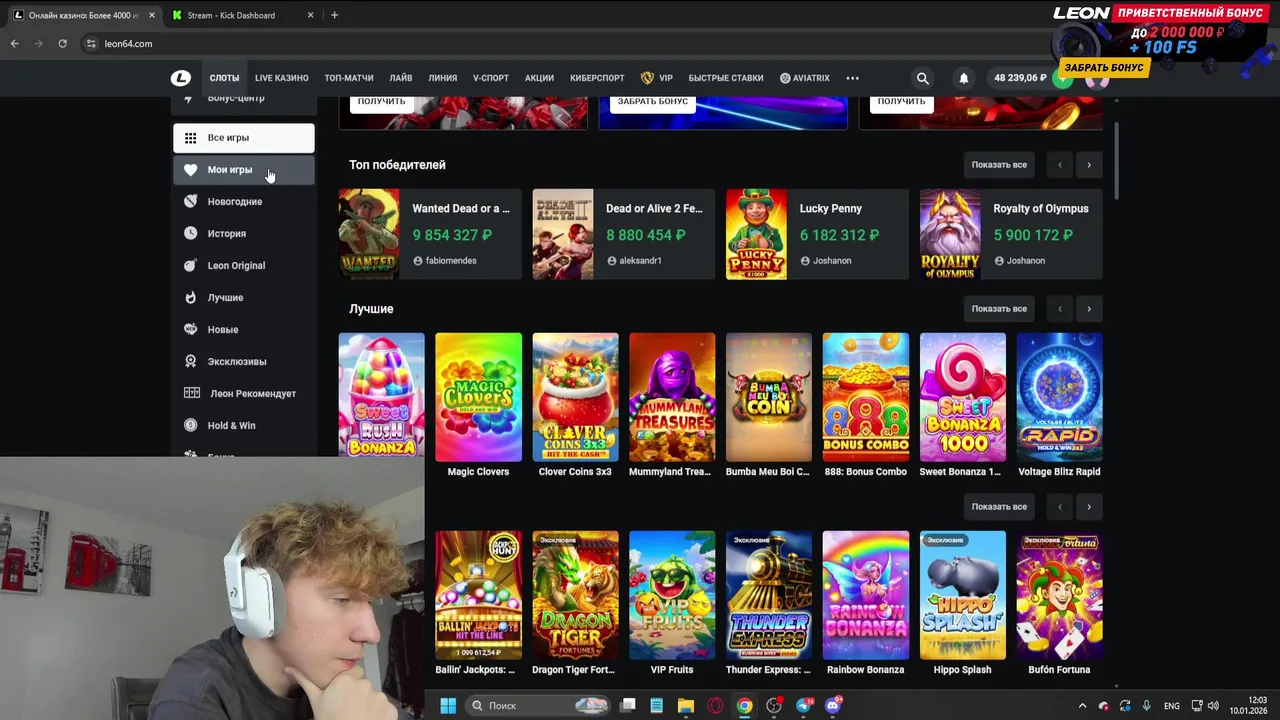This screenshot has height=720, width=1280.
Task: Open Google Chrome from the taskbar
Action: pyautogui.click(x=744, y=706)
